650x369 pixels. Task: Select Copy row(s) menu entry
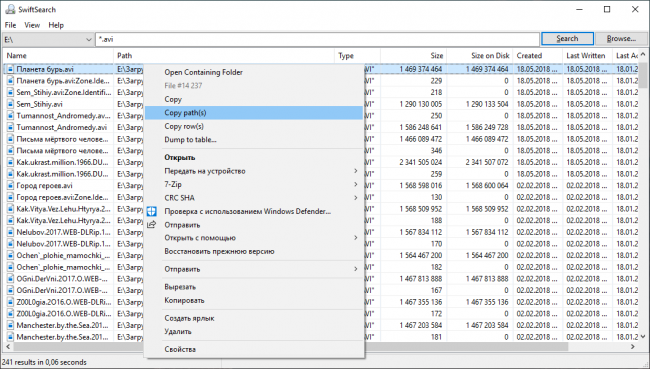click(254, 126)
